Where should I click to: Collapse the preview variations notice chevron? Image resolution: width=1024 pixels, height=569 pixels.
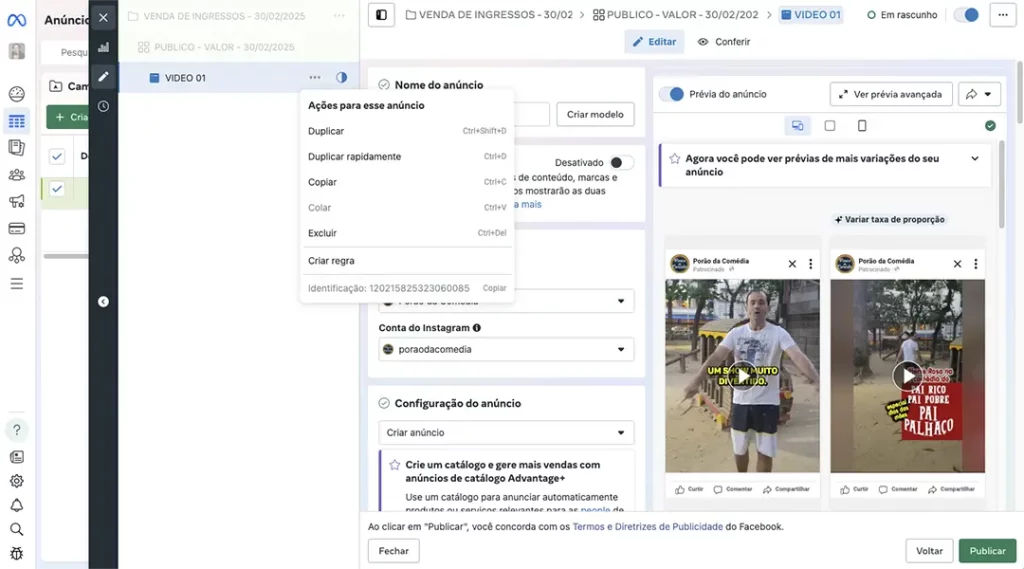click(x=975, y=159)
